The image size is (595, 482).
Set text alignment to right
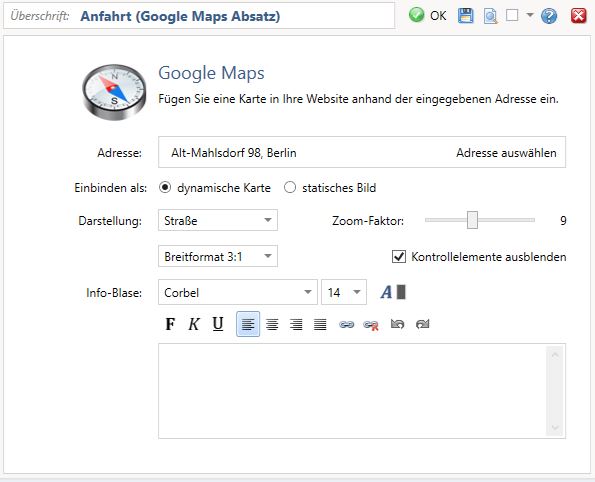[x=296, y=324]
